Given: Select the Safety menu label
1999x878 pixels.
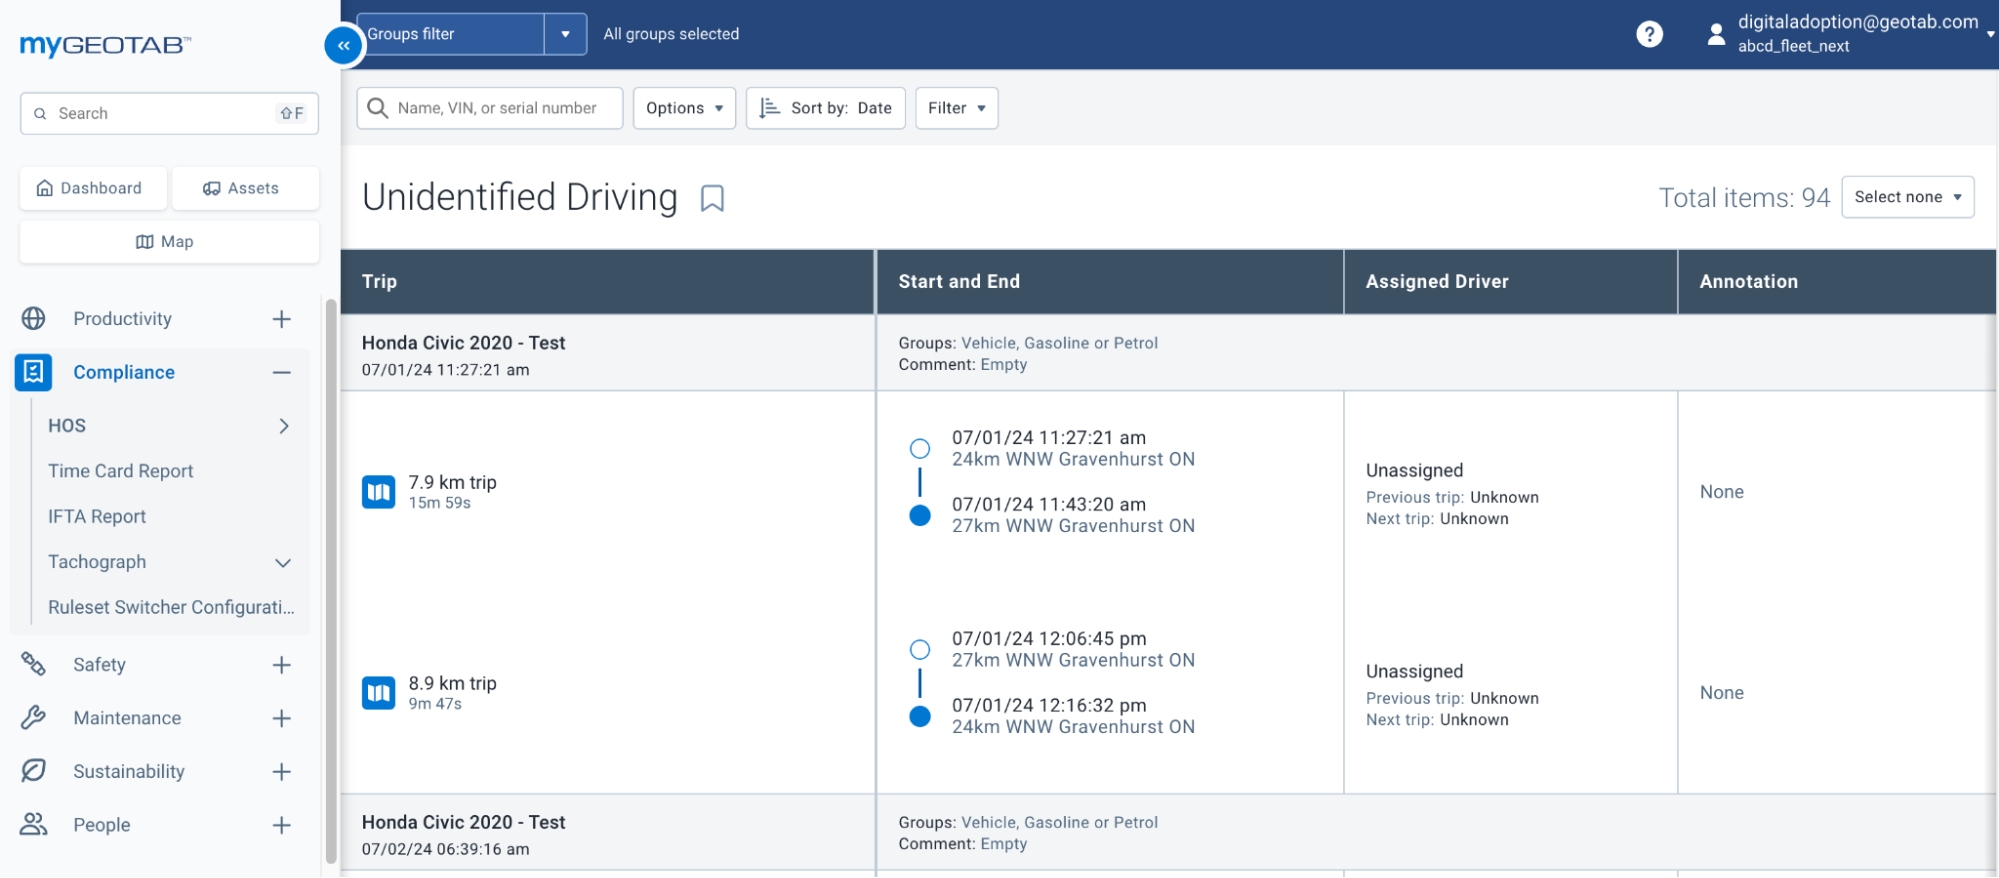Looking at the screenshot, I should click(99, 665).
